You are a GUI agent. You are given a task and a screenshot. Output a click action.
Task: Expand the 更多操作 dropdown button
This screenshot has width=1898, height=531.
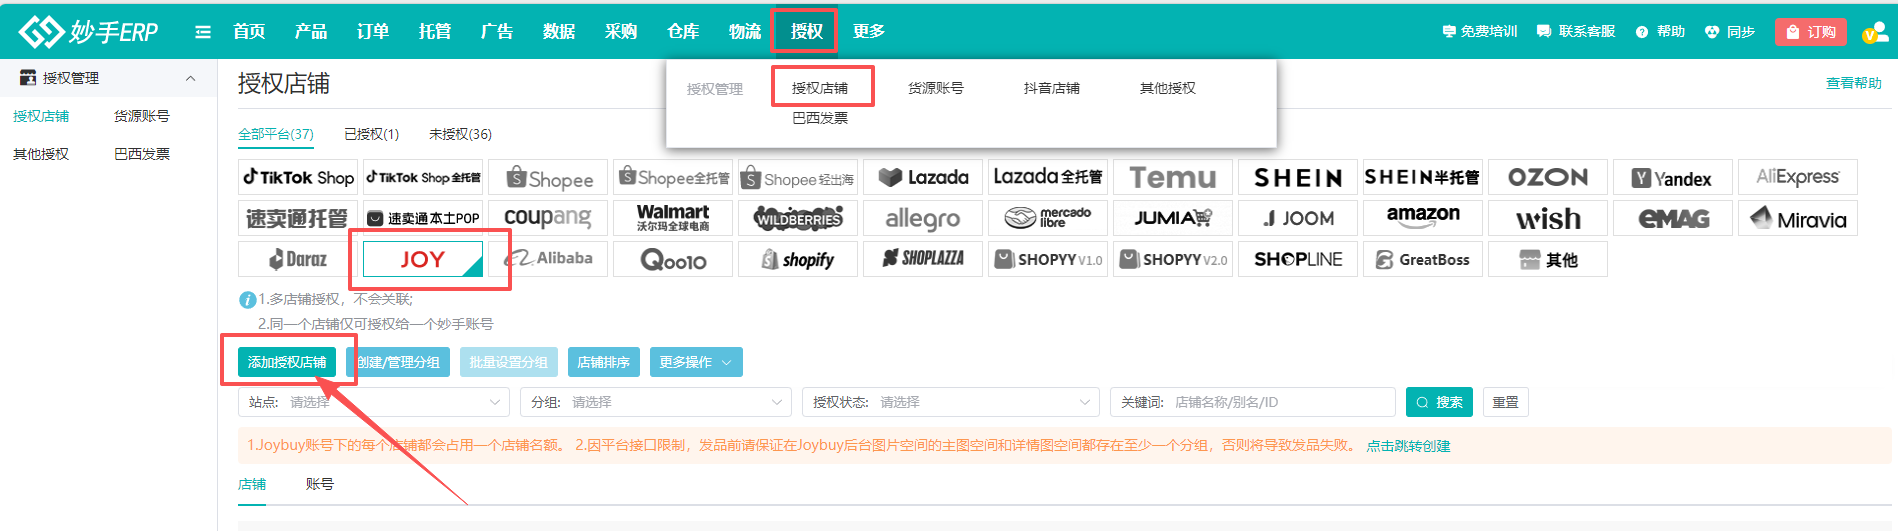point(696,362)
